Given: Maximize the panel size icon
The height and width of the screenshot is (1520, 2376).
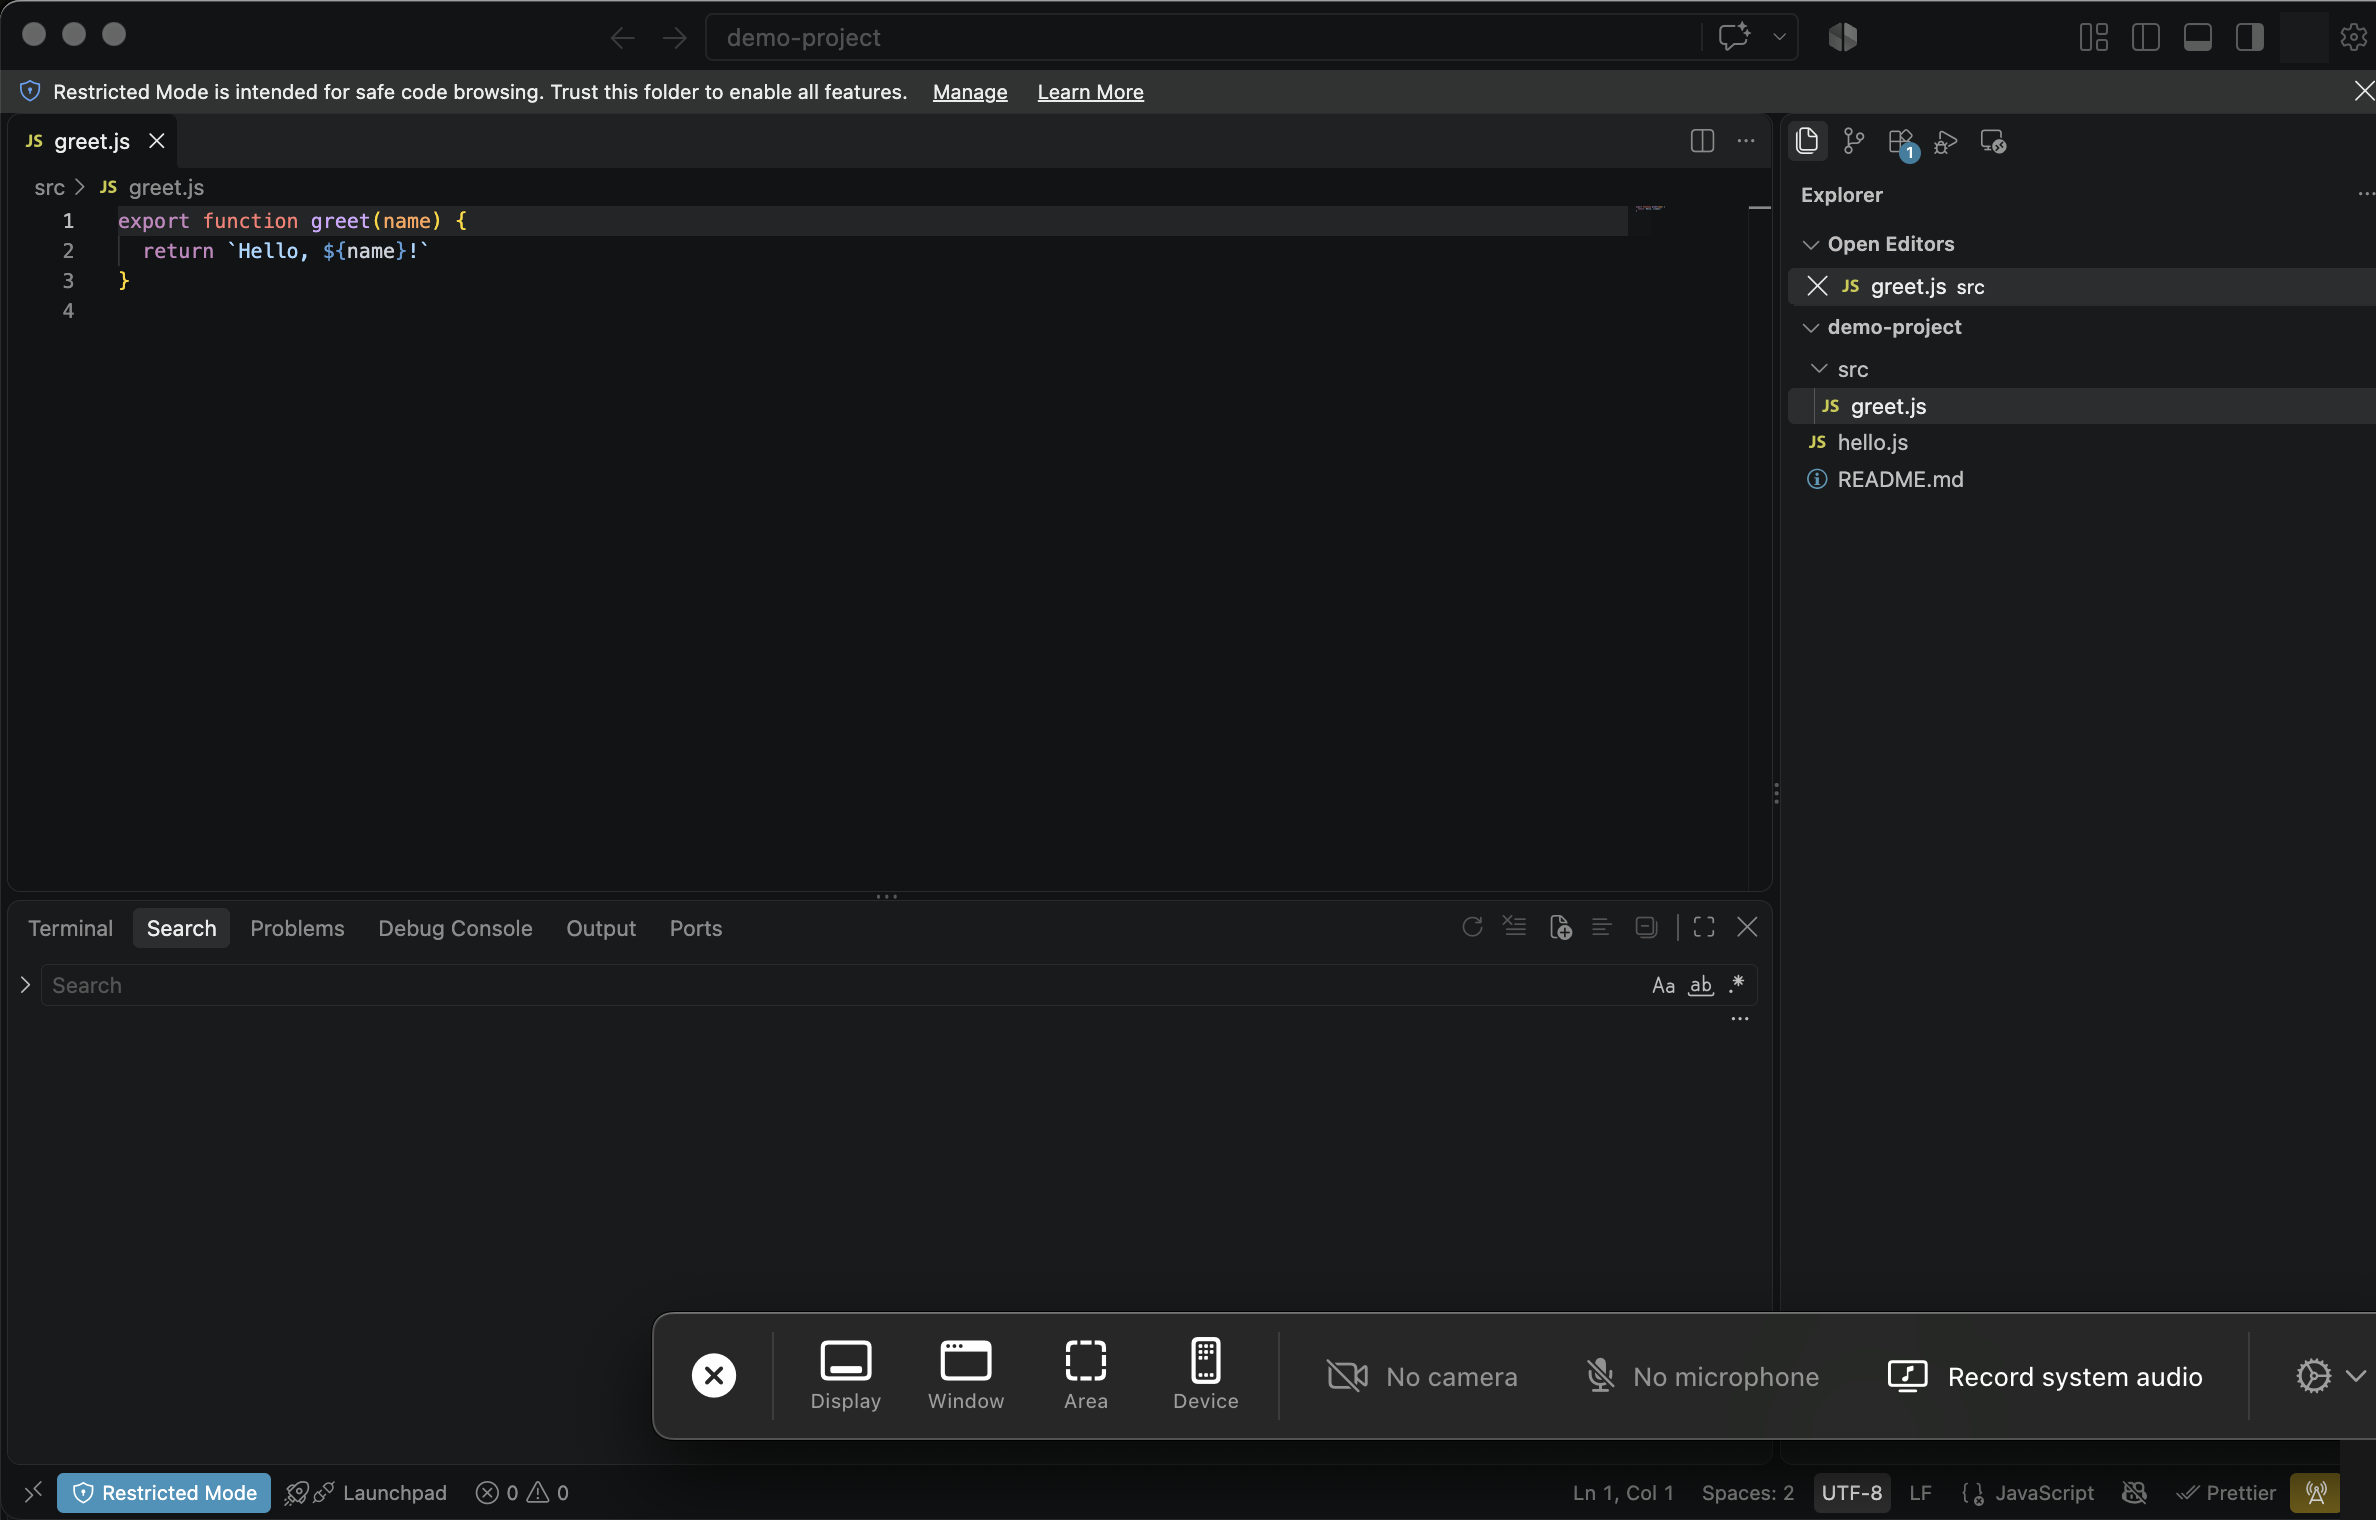Looking at the screenshot, I should (1704, 927).
